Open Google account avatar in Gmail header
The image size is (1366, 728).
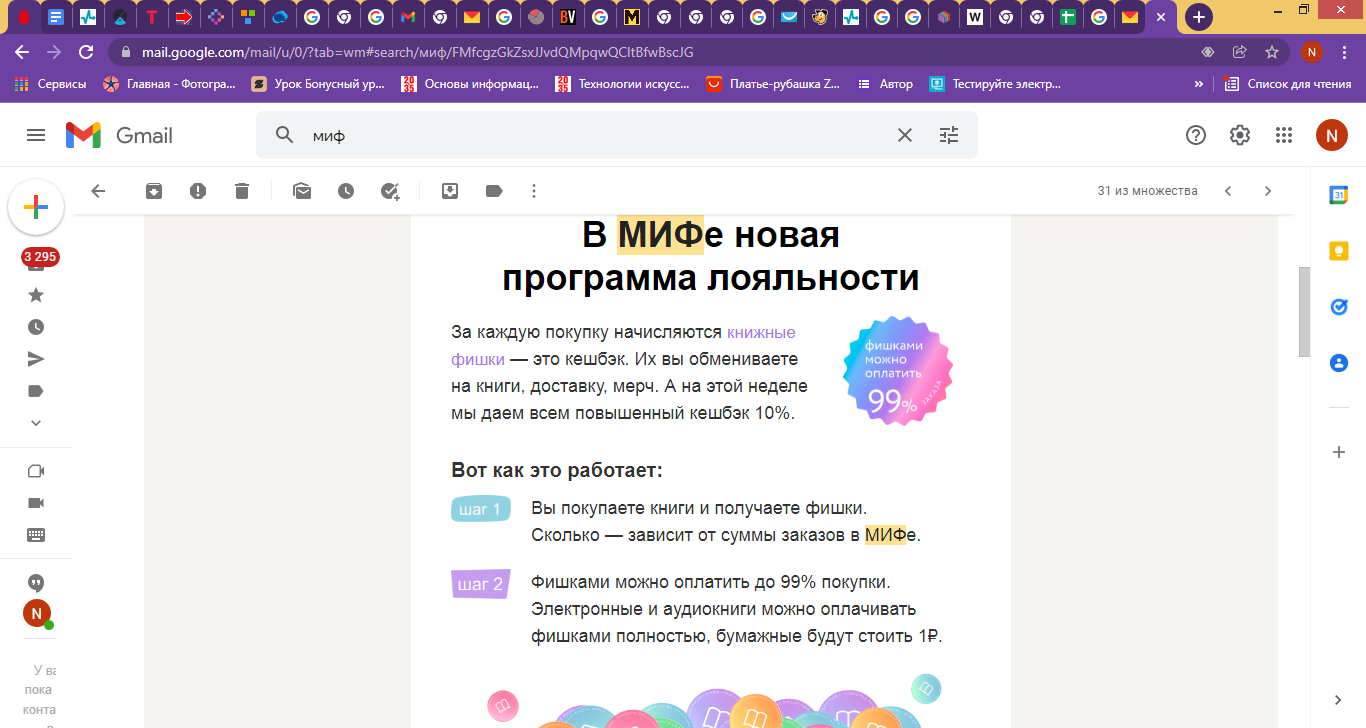coord(1332,135)
